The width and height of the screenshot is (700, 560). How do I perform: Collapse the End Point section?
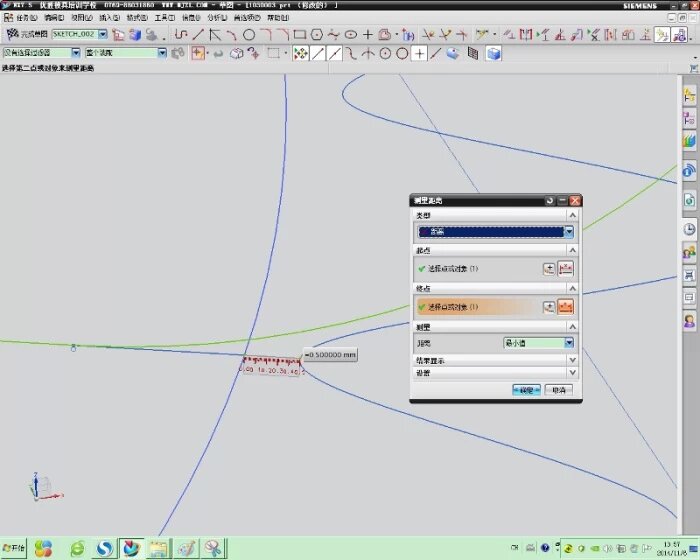[572, 288]
